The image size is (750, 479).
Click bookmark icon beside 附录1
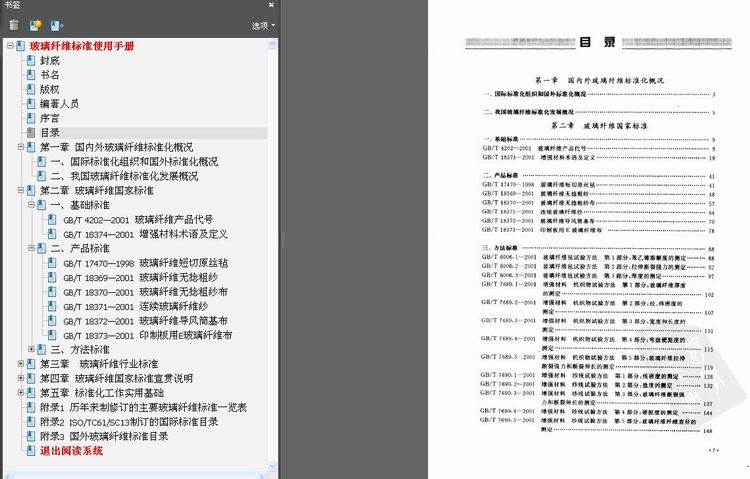31,407
